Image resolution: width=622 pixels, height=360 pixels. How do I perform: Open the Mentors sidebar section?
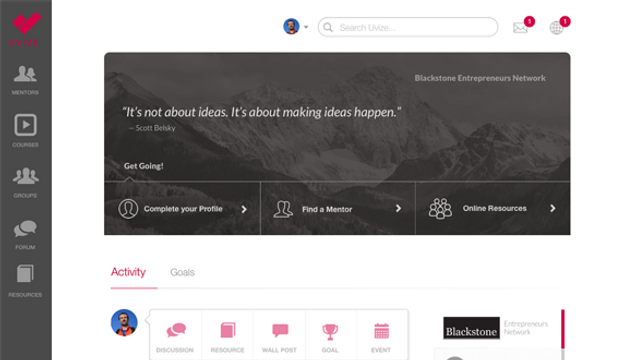point(25,80)
